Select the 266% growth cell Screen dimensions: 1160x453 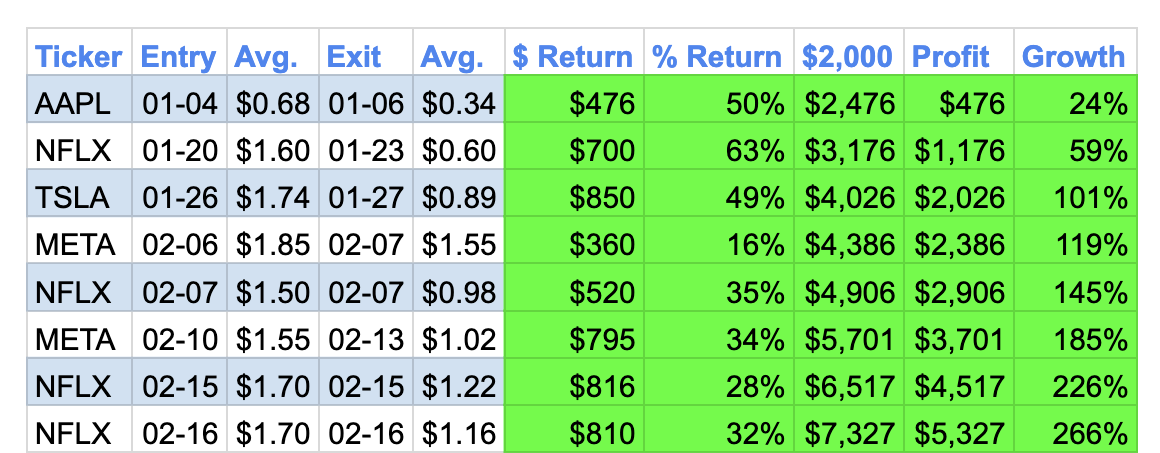coord(1092,434)
